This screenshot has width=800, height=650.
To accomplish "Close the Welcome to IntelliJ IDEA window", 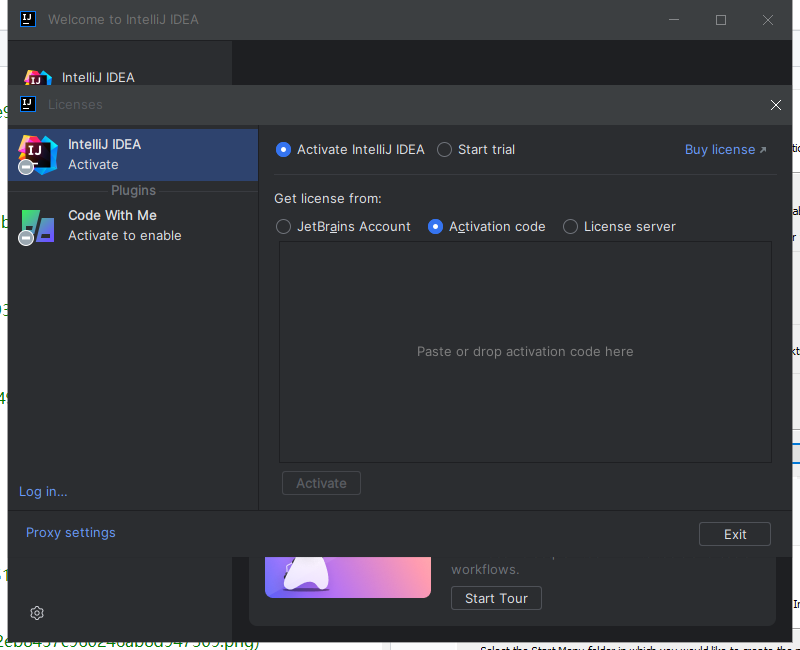I will click(x=768, y=20).
